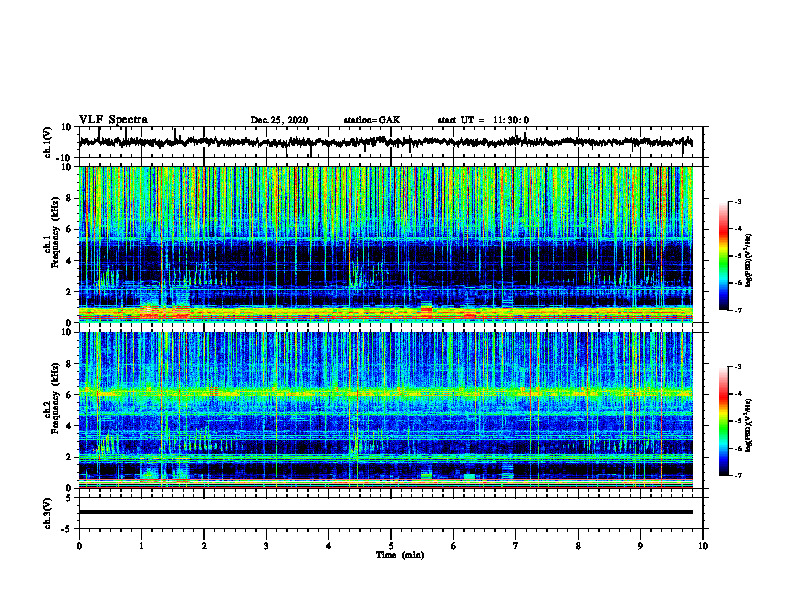Image resolution: width=792 pixels, height=612 pixels.
Task: Click the ch.2 spectrogram color scale bar
Action: click(x=723, y=421)
